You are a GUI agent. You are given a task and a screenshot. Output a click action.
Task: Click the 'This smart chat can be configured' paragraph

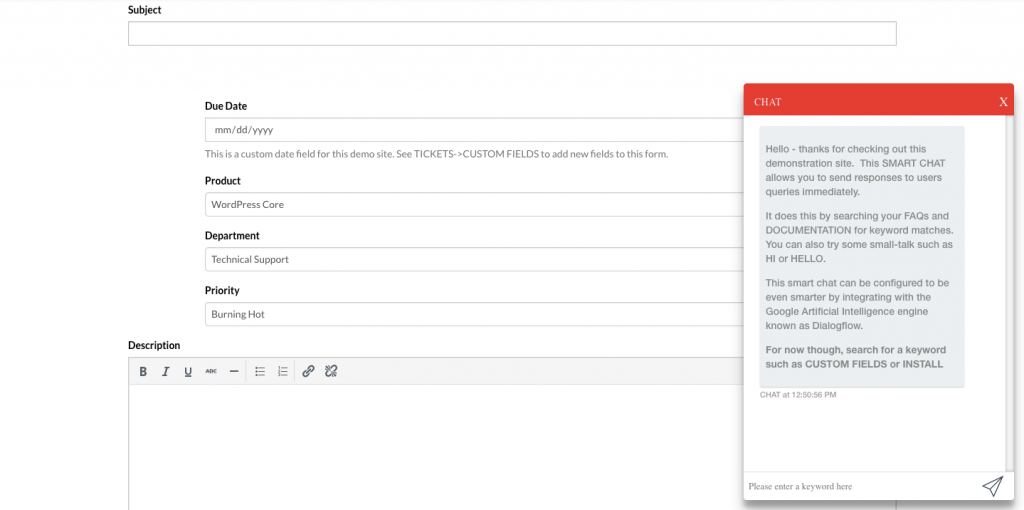856,304
